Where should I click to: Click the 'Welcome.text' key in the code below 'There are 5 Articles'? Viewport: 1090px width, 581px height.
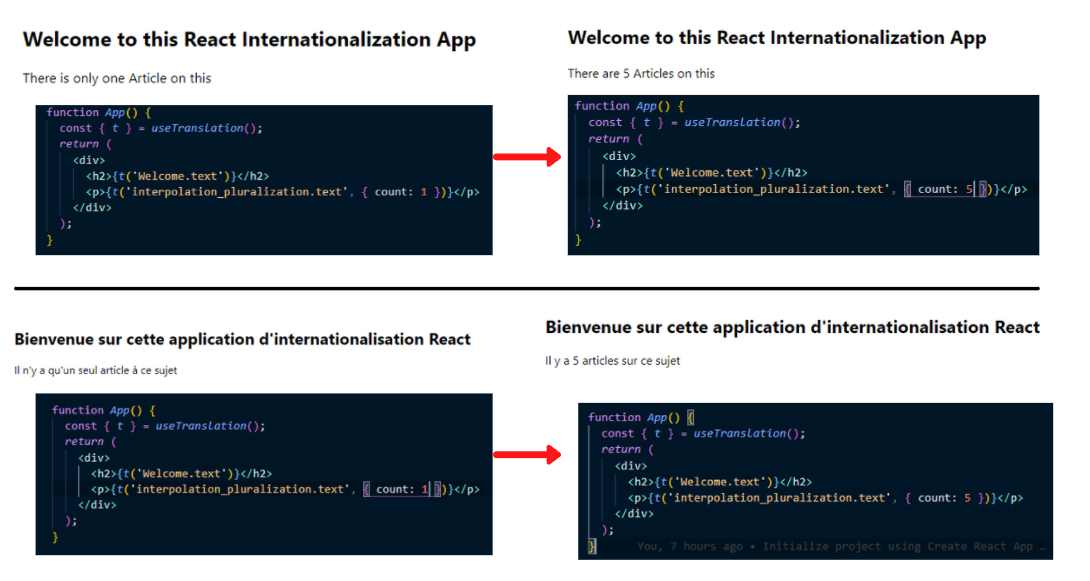[x=713, y=172]
